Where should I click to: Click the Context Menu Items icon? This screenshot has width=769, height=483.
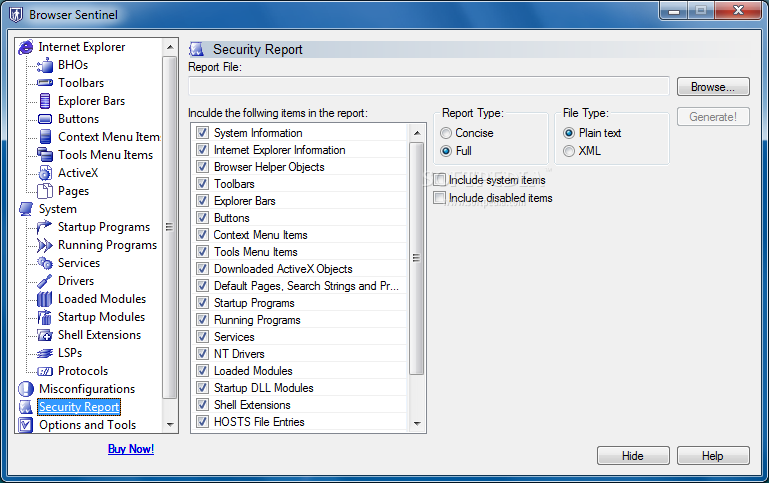coord(45,137)
